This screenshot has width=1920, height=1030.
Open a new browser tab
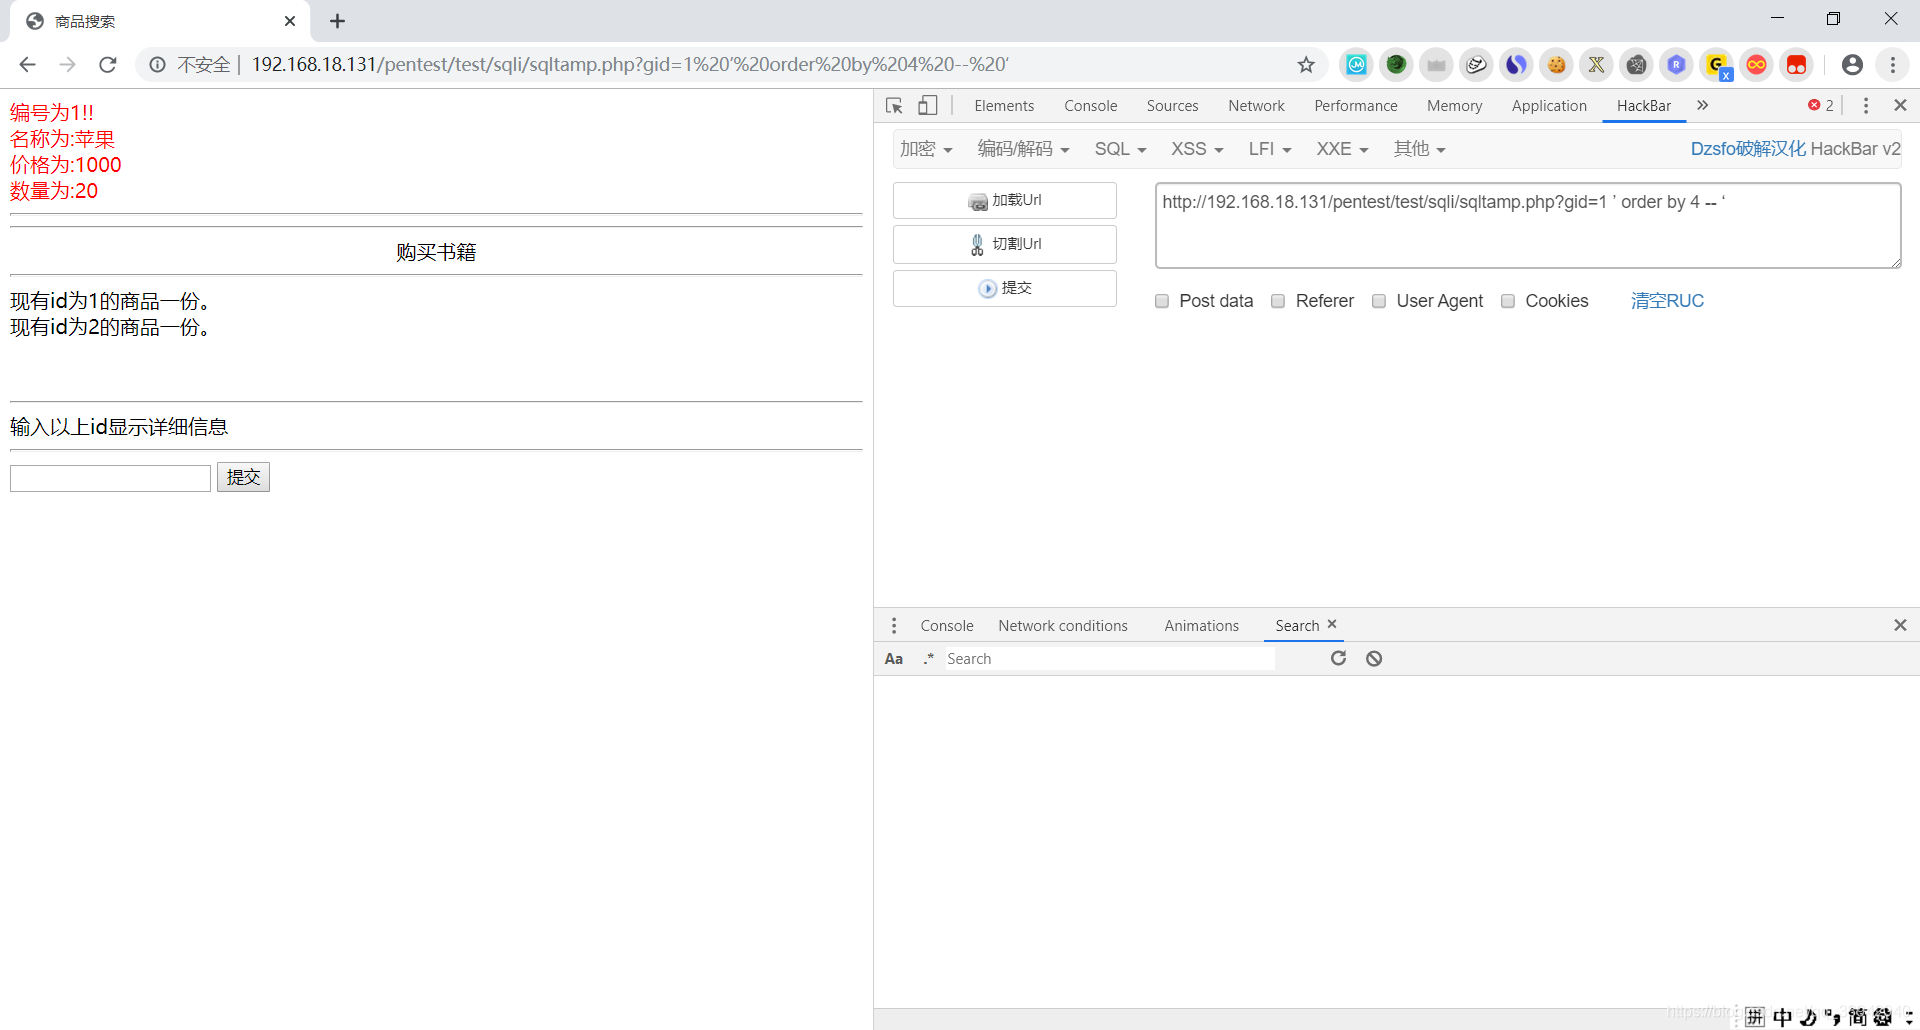pyautogui.click(x=337, y=21)
